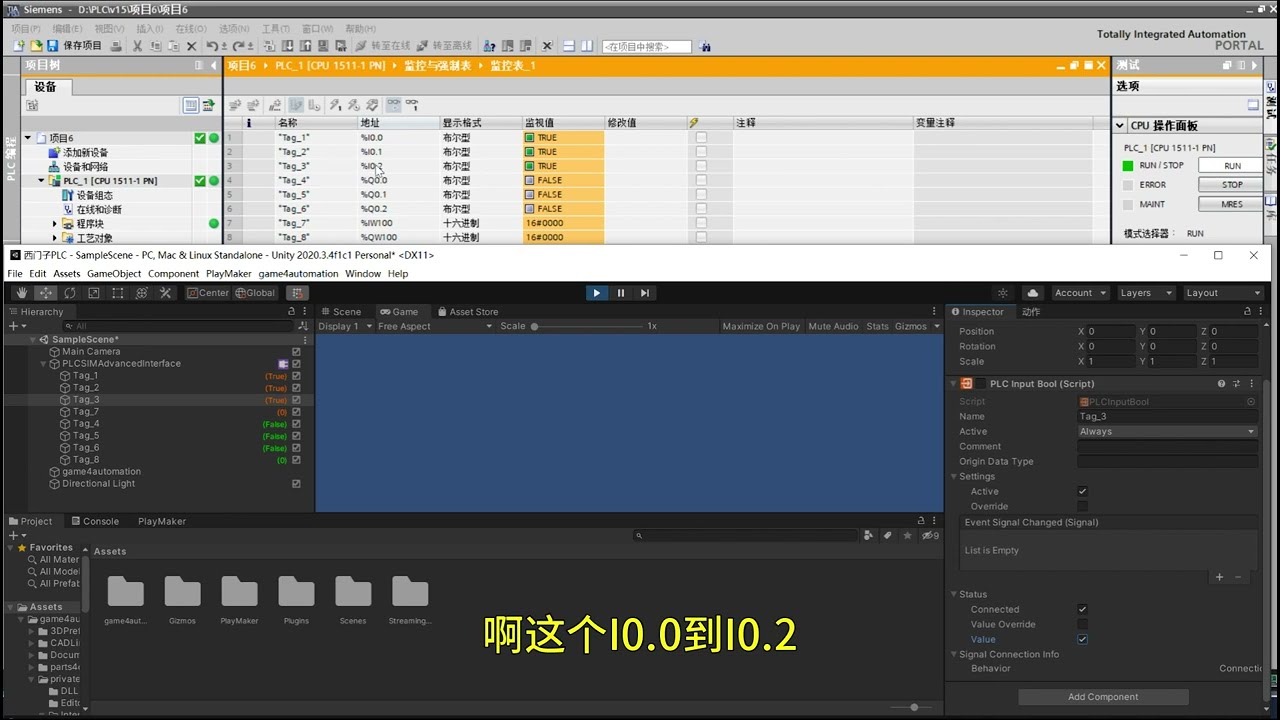Screen dimensions: 1280x720
Task: Select the Rotate tool in Unity toolbar
Action: pos(70,293)
